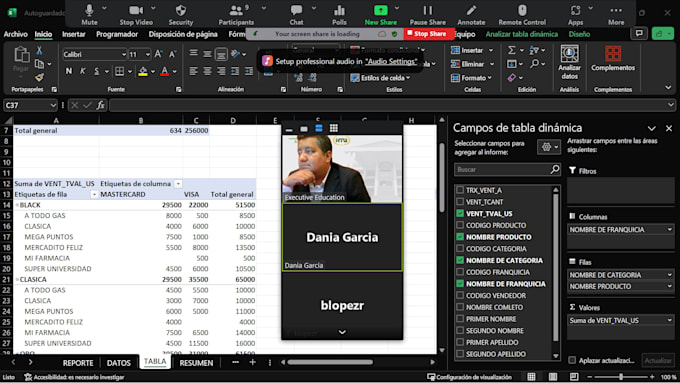Click Configuración de visualización
This screenshot has height=383, width=680.
[x=470, y=377]
